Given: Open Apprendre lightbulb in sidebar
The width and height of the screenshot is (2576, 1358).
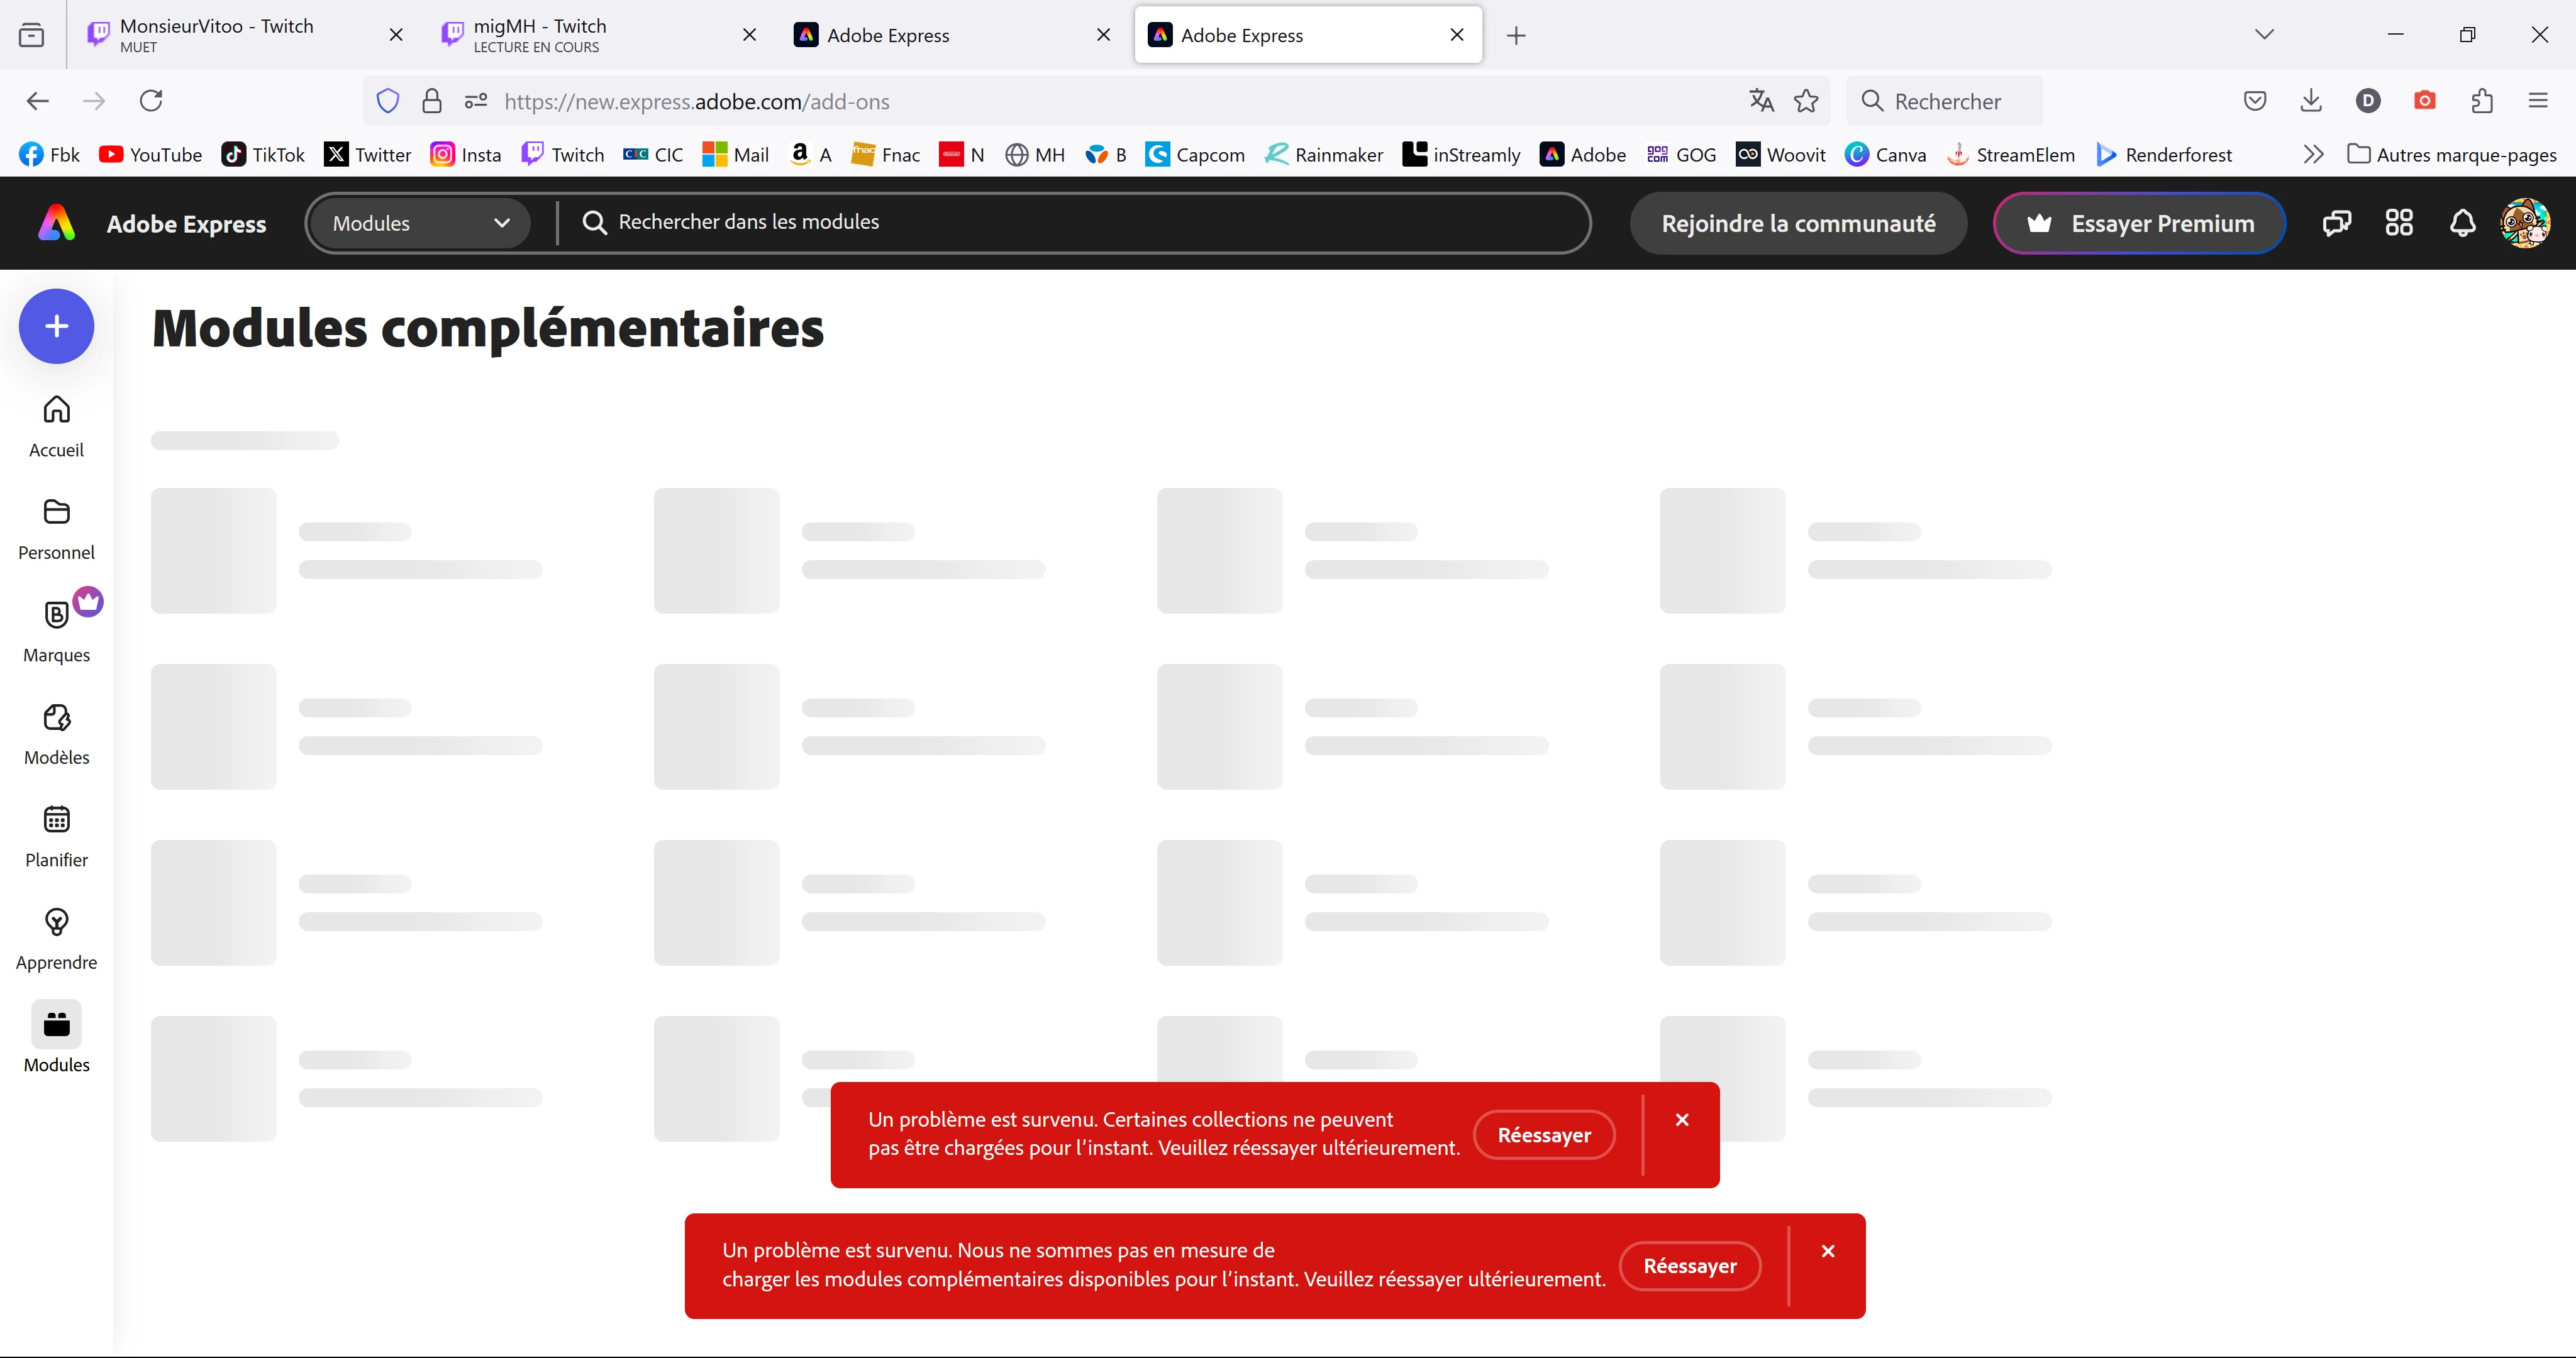Looking at the screenshot, I should [x=56, y=938].
